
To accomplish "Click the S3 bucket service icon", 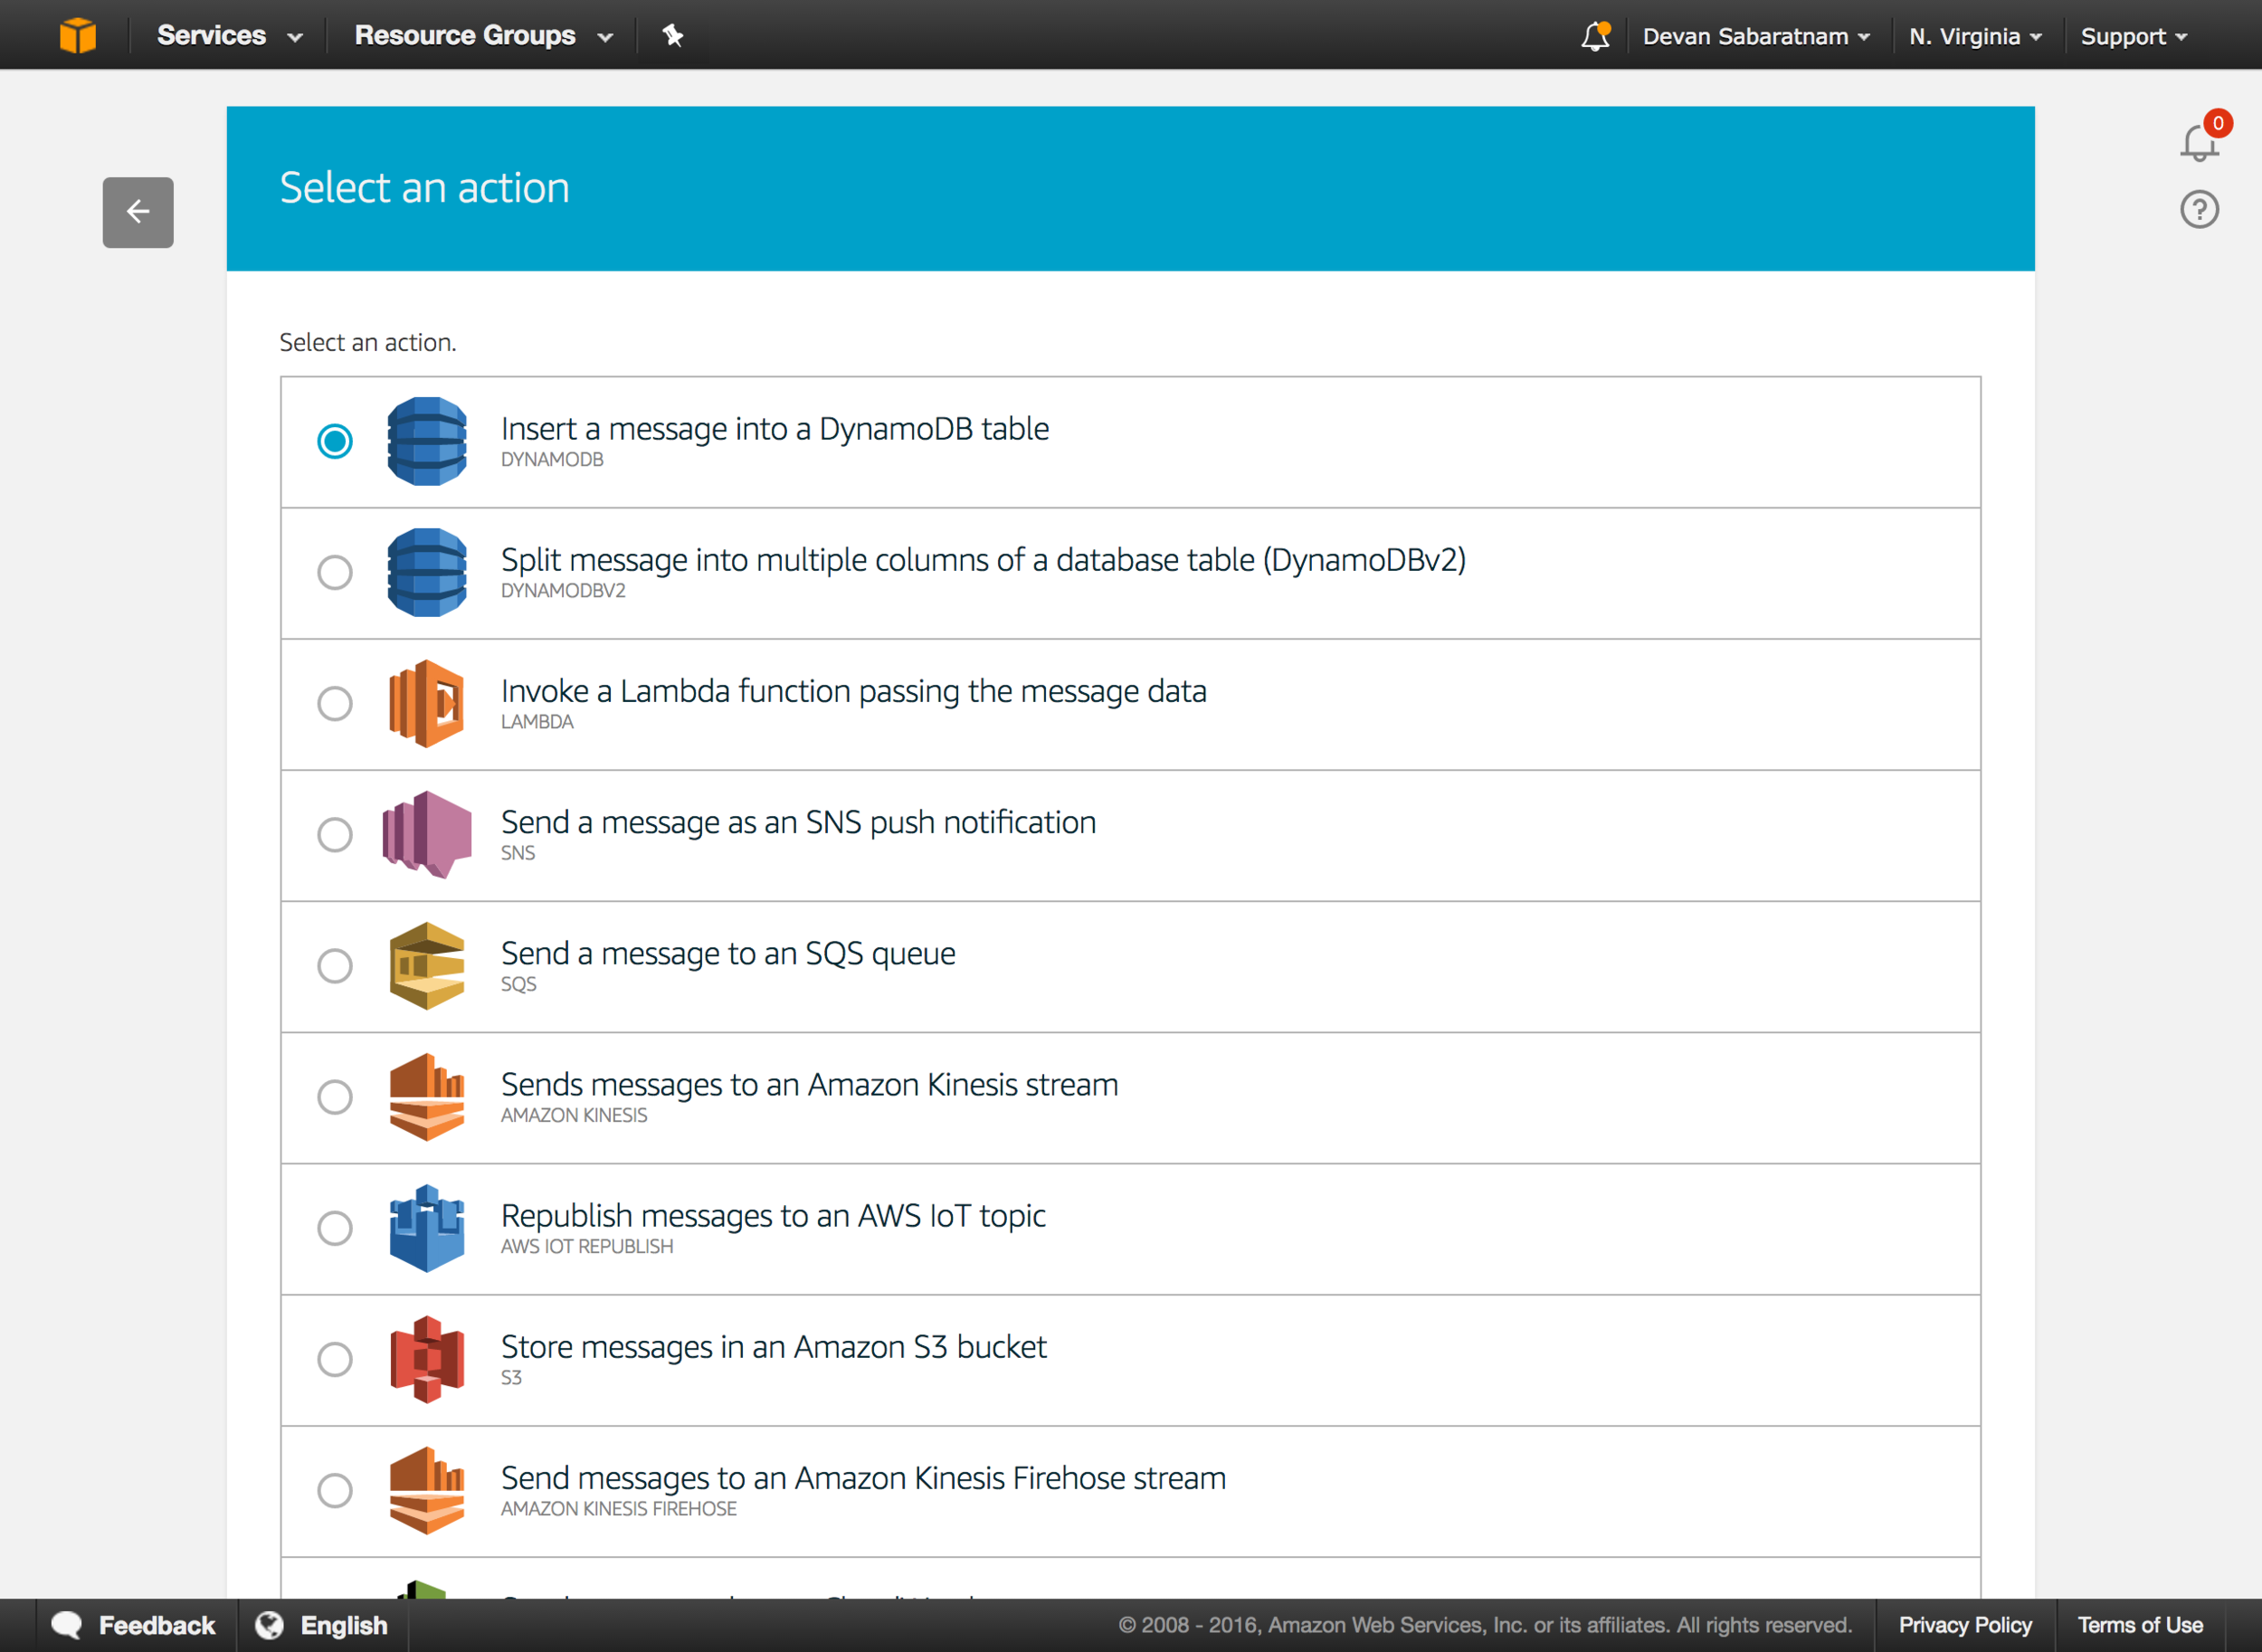I will click(427, 1360).
